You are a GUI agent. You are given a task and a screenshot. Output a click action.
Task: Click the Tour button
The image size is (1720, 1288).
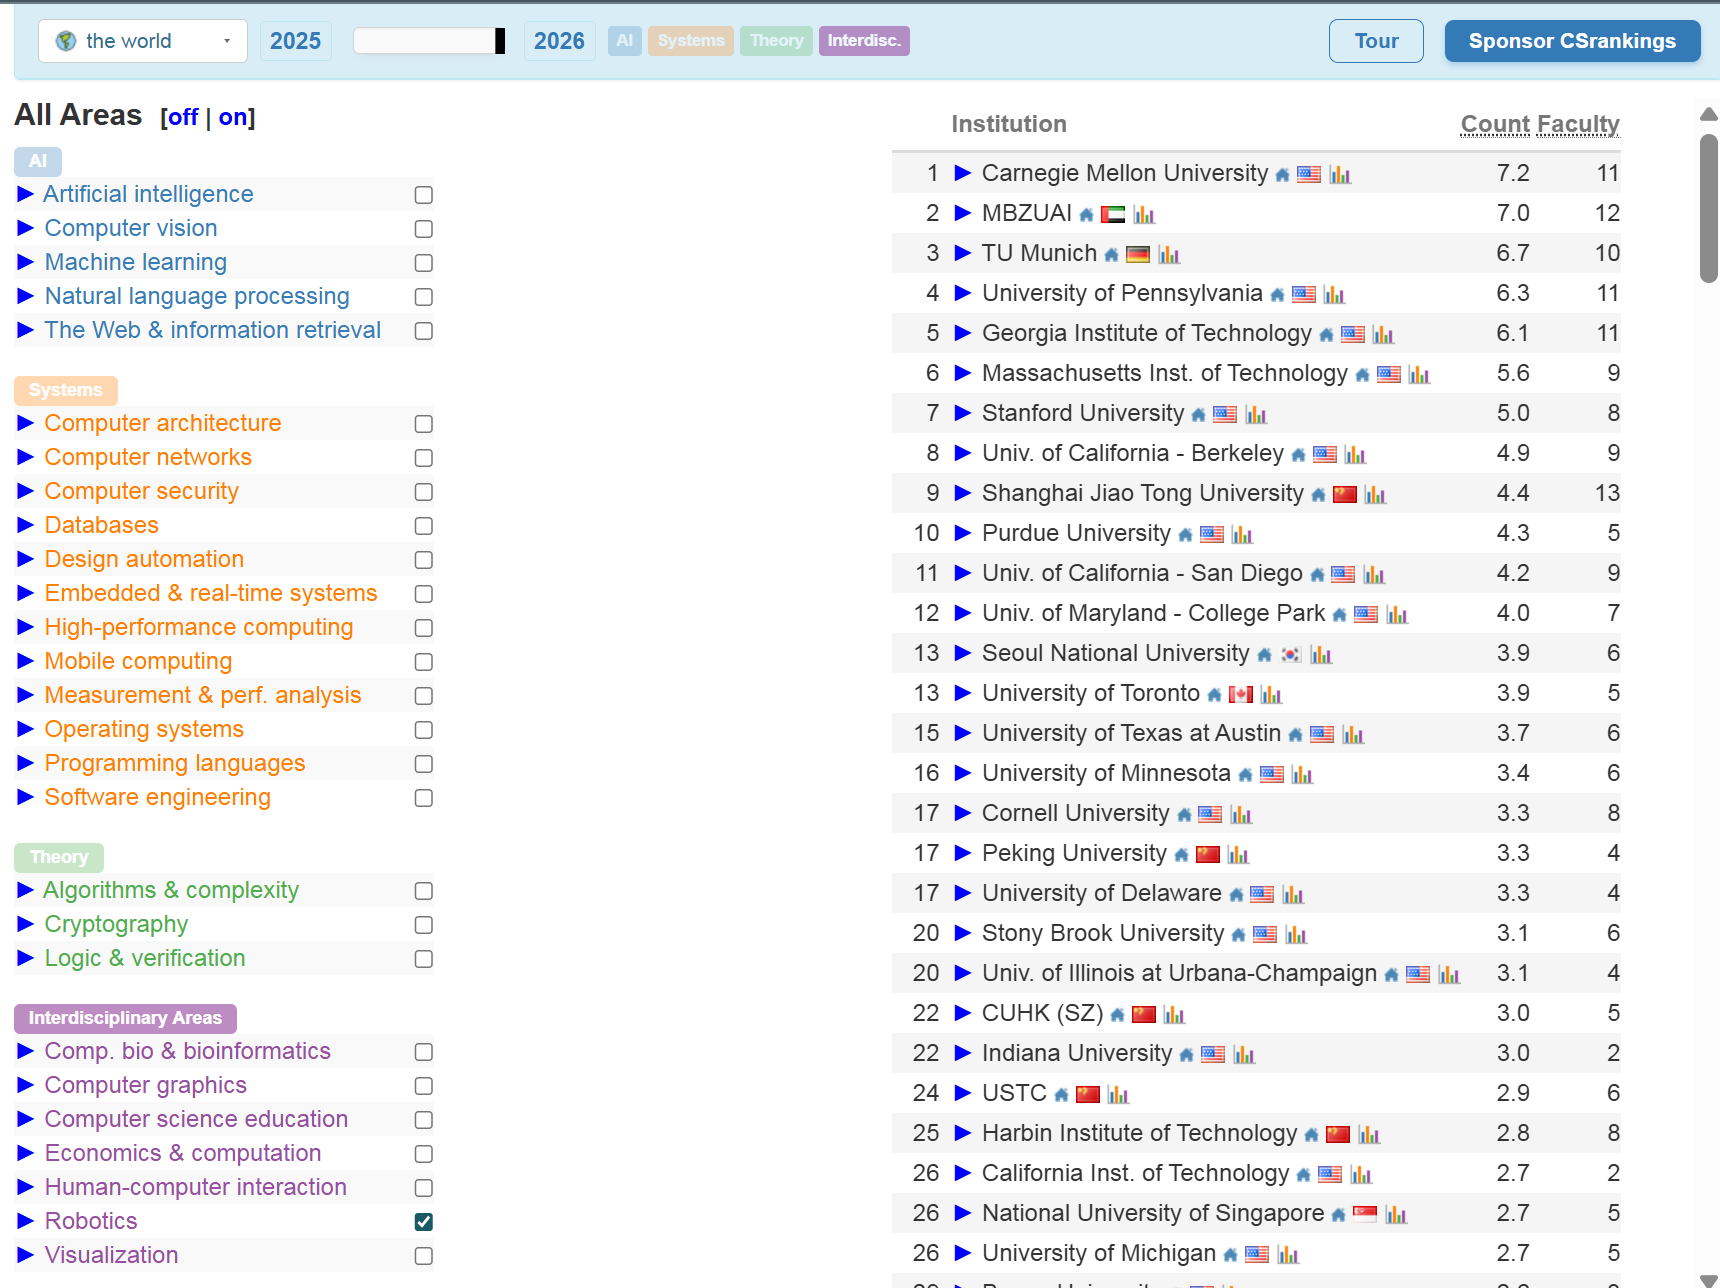[1376, 41]
